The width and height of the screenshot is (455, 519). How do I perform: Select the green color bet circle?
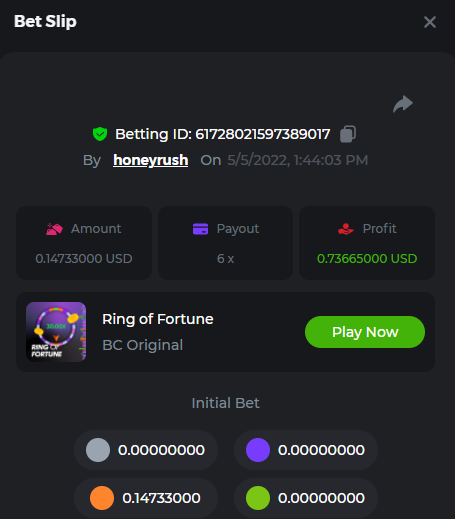click(x=258, y=498)
